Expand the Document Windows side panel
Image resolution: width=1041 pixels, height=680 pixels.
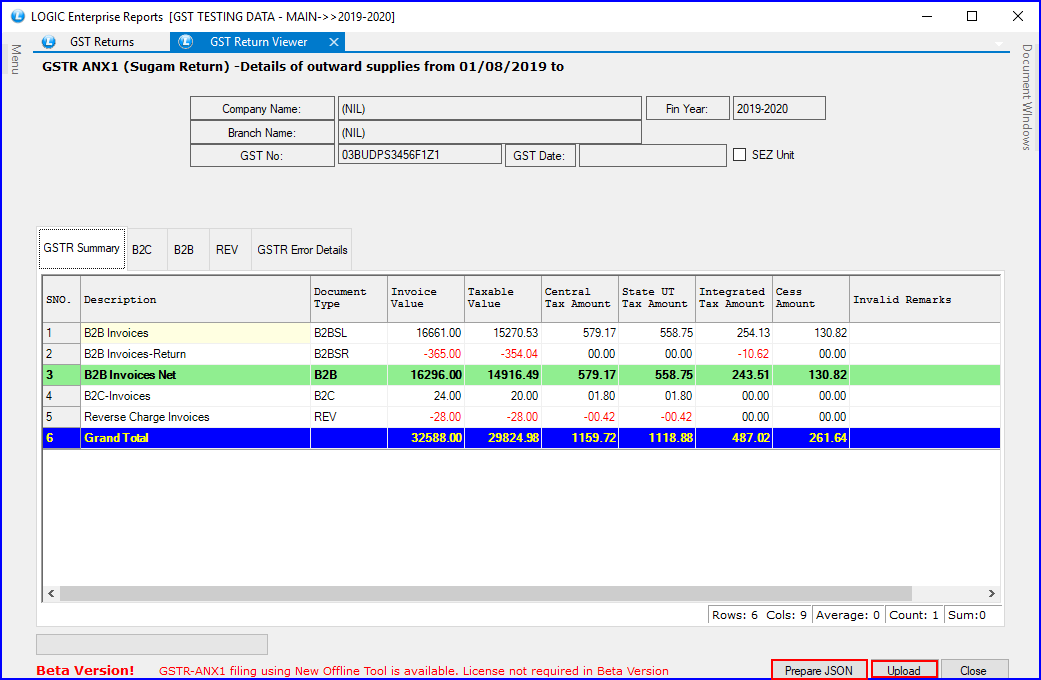(1027, 97)
